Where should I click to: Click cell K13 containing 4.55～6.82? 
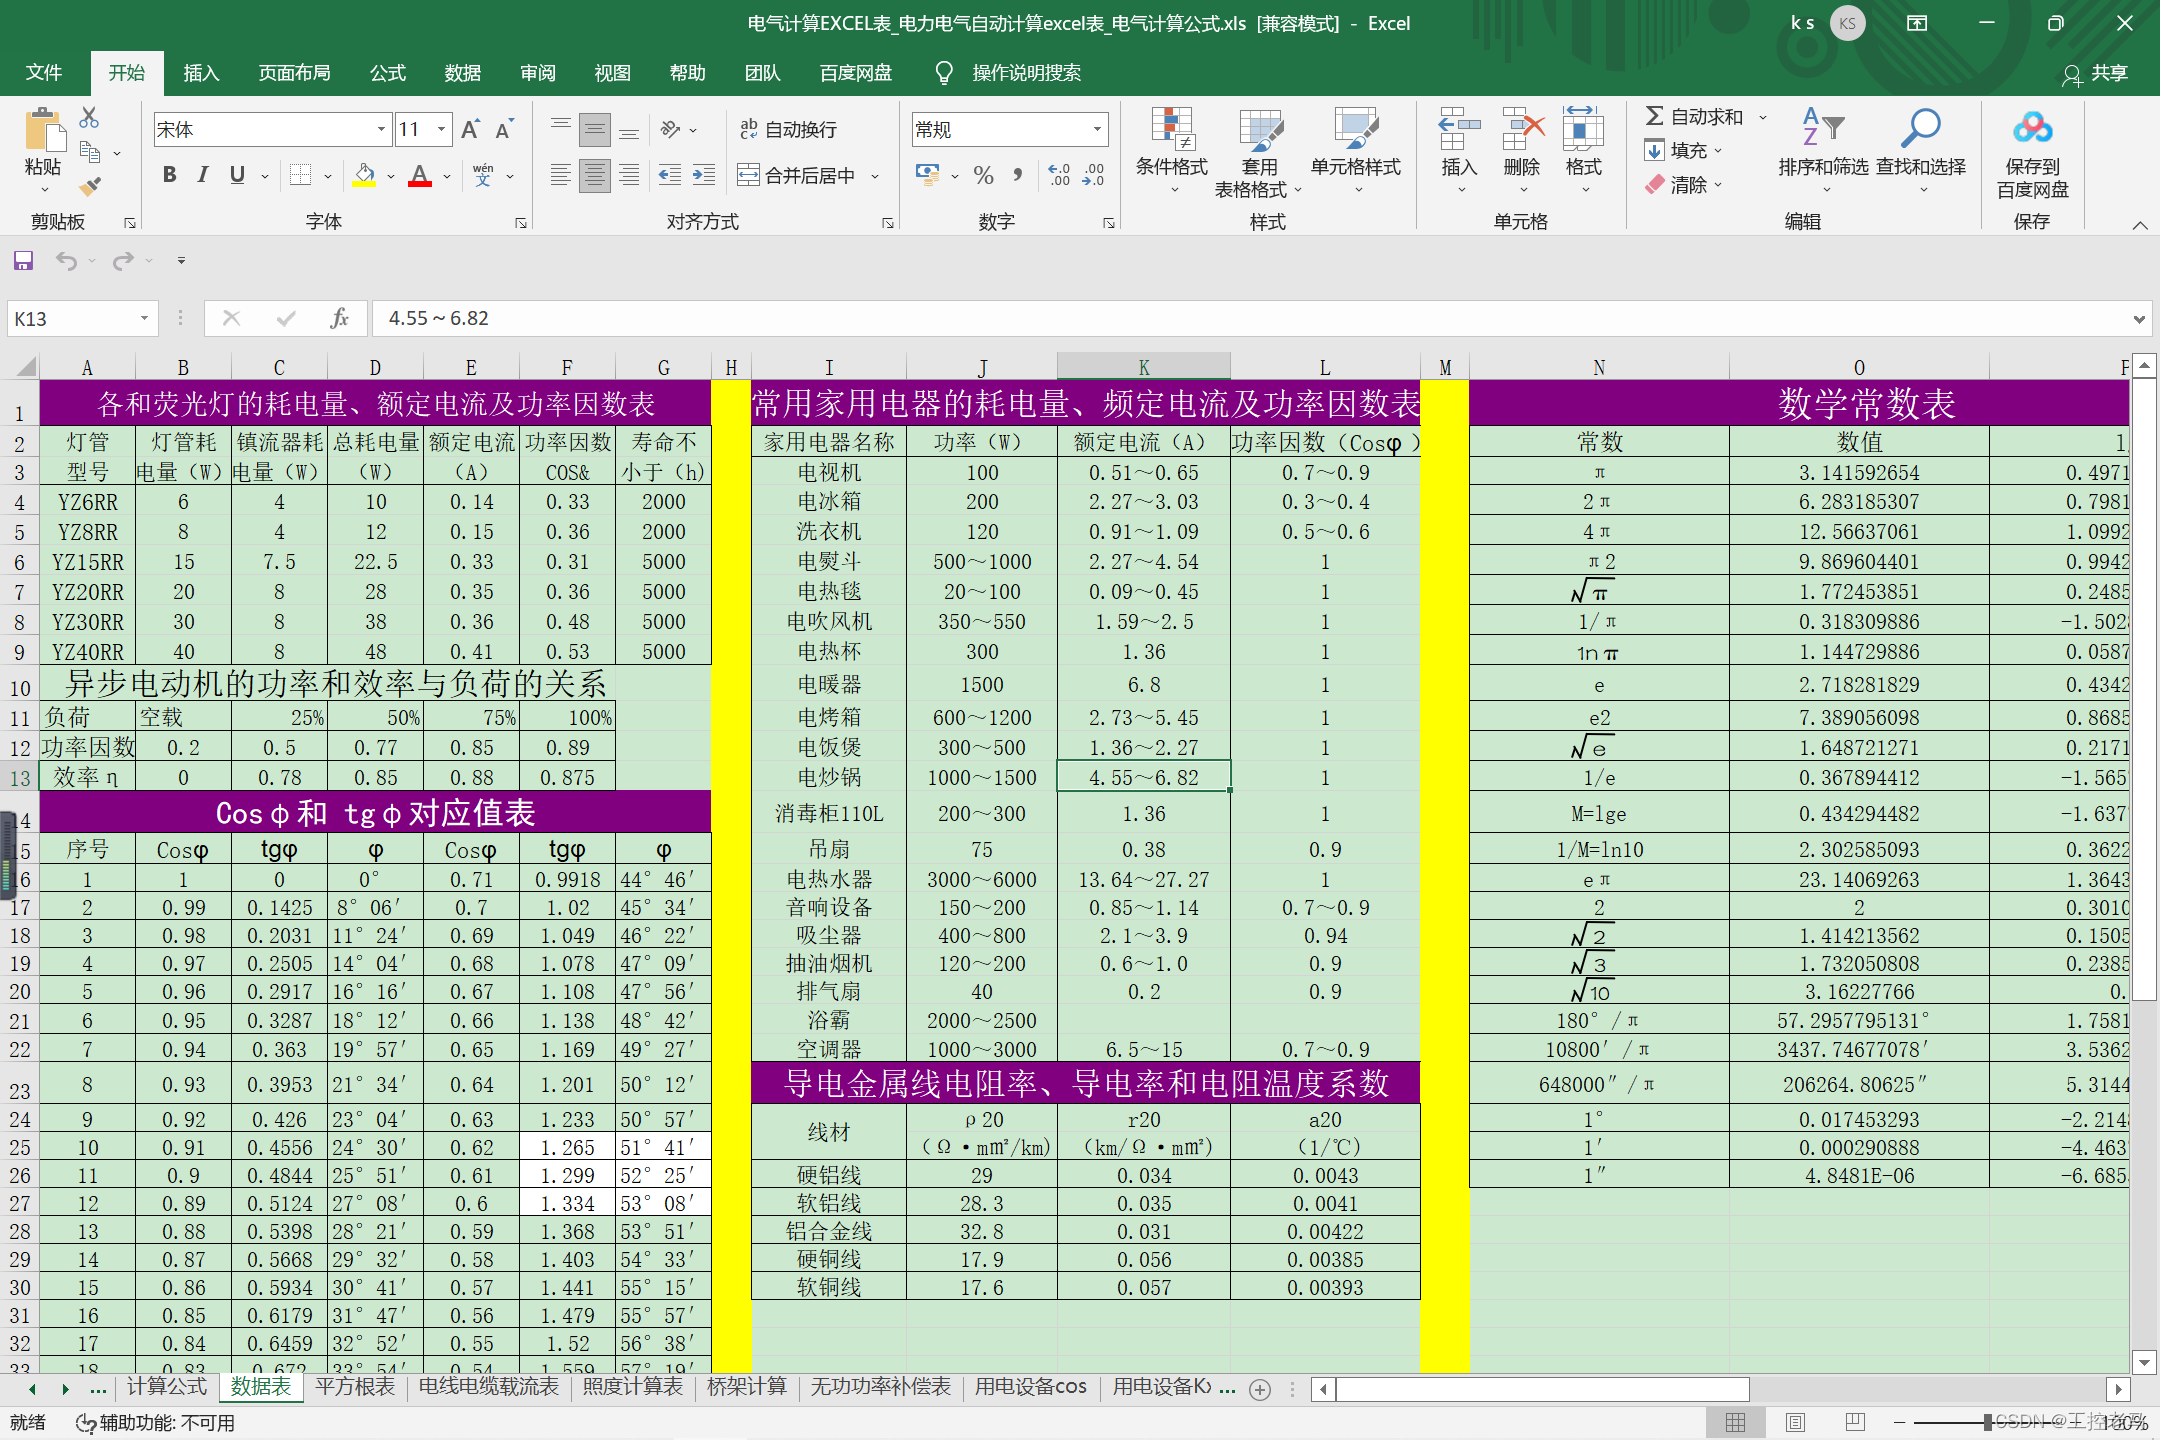point(1143,777)
